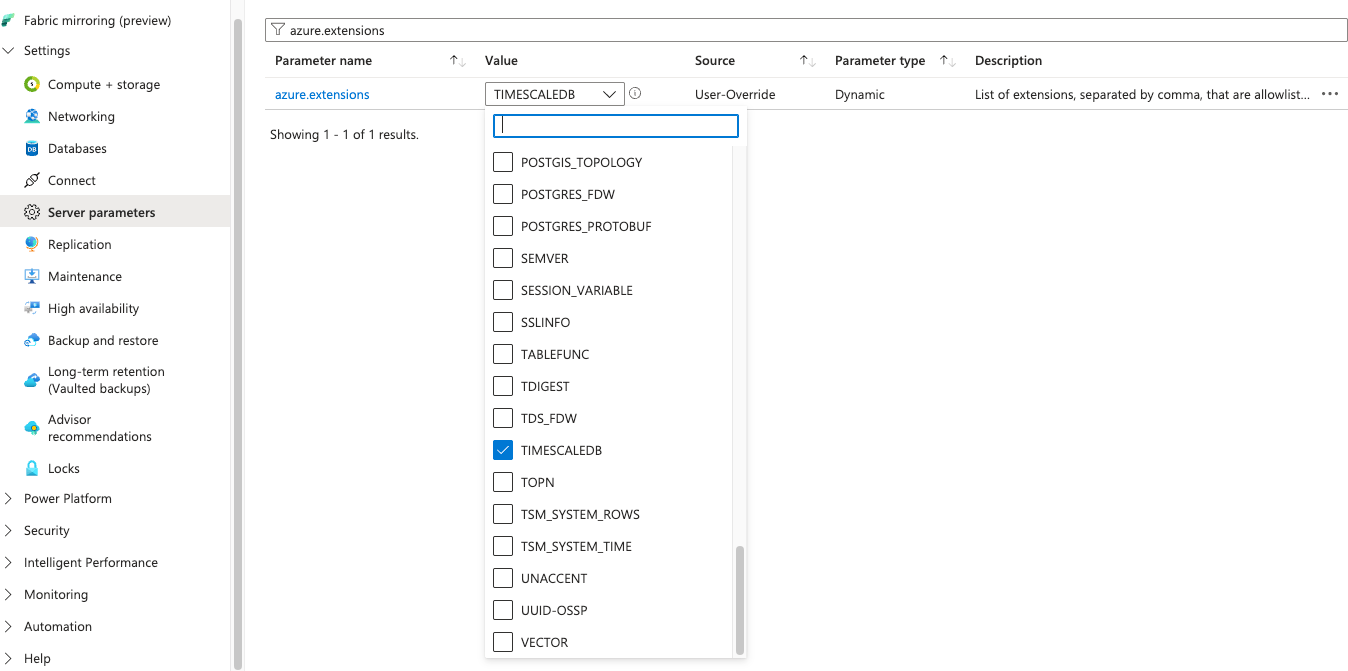
Task: Click the info icon beside value dropdown
Action: click(635, 94)
